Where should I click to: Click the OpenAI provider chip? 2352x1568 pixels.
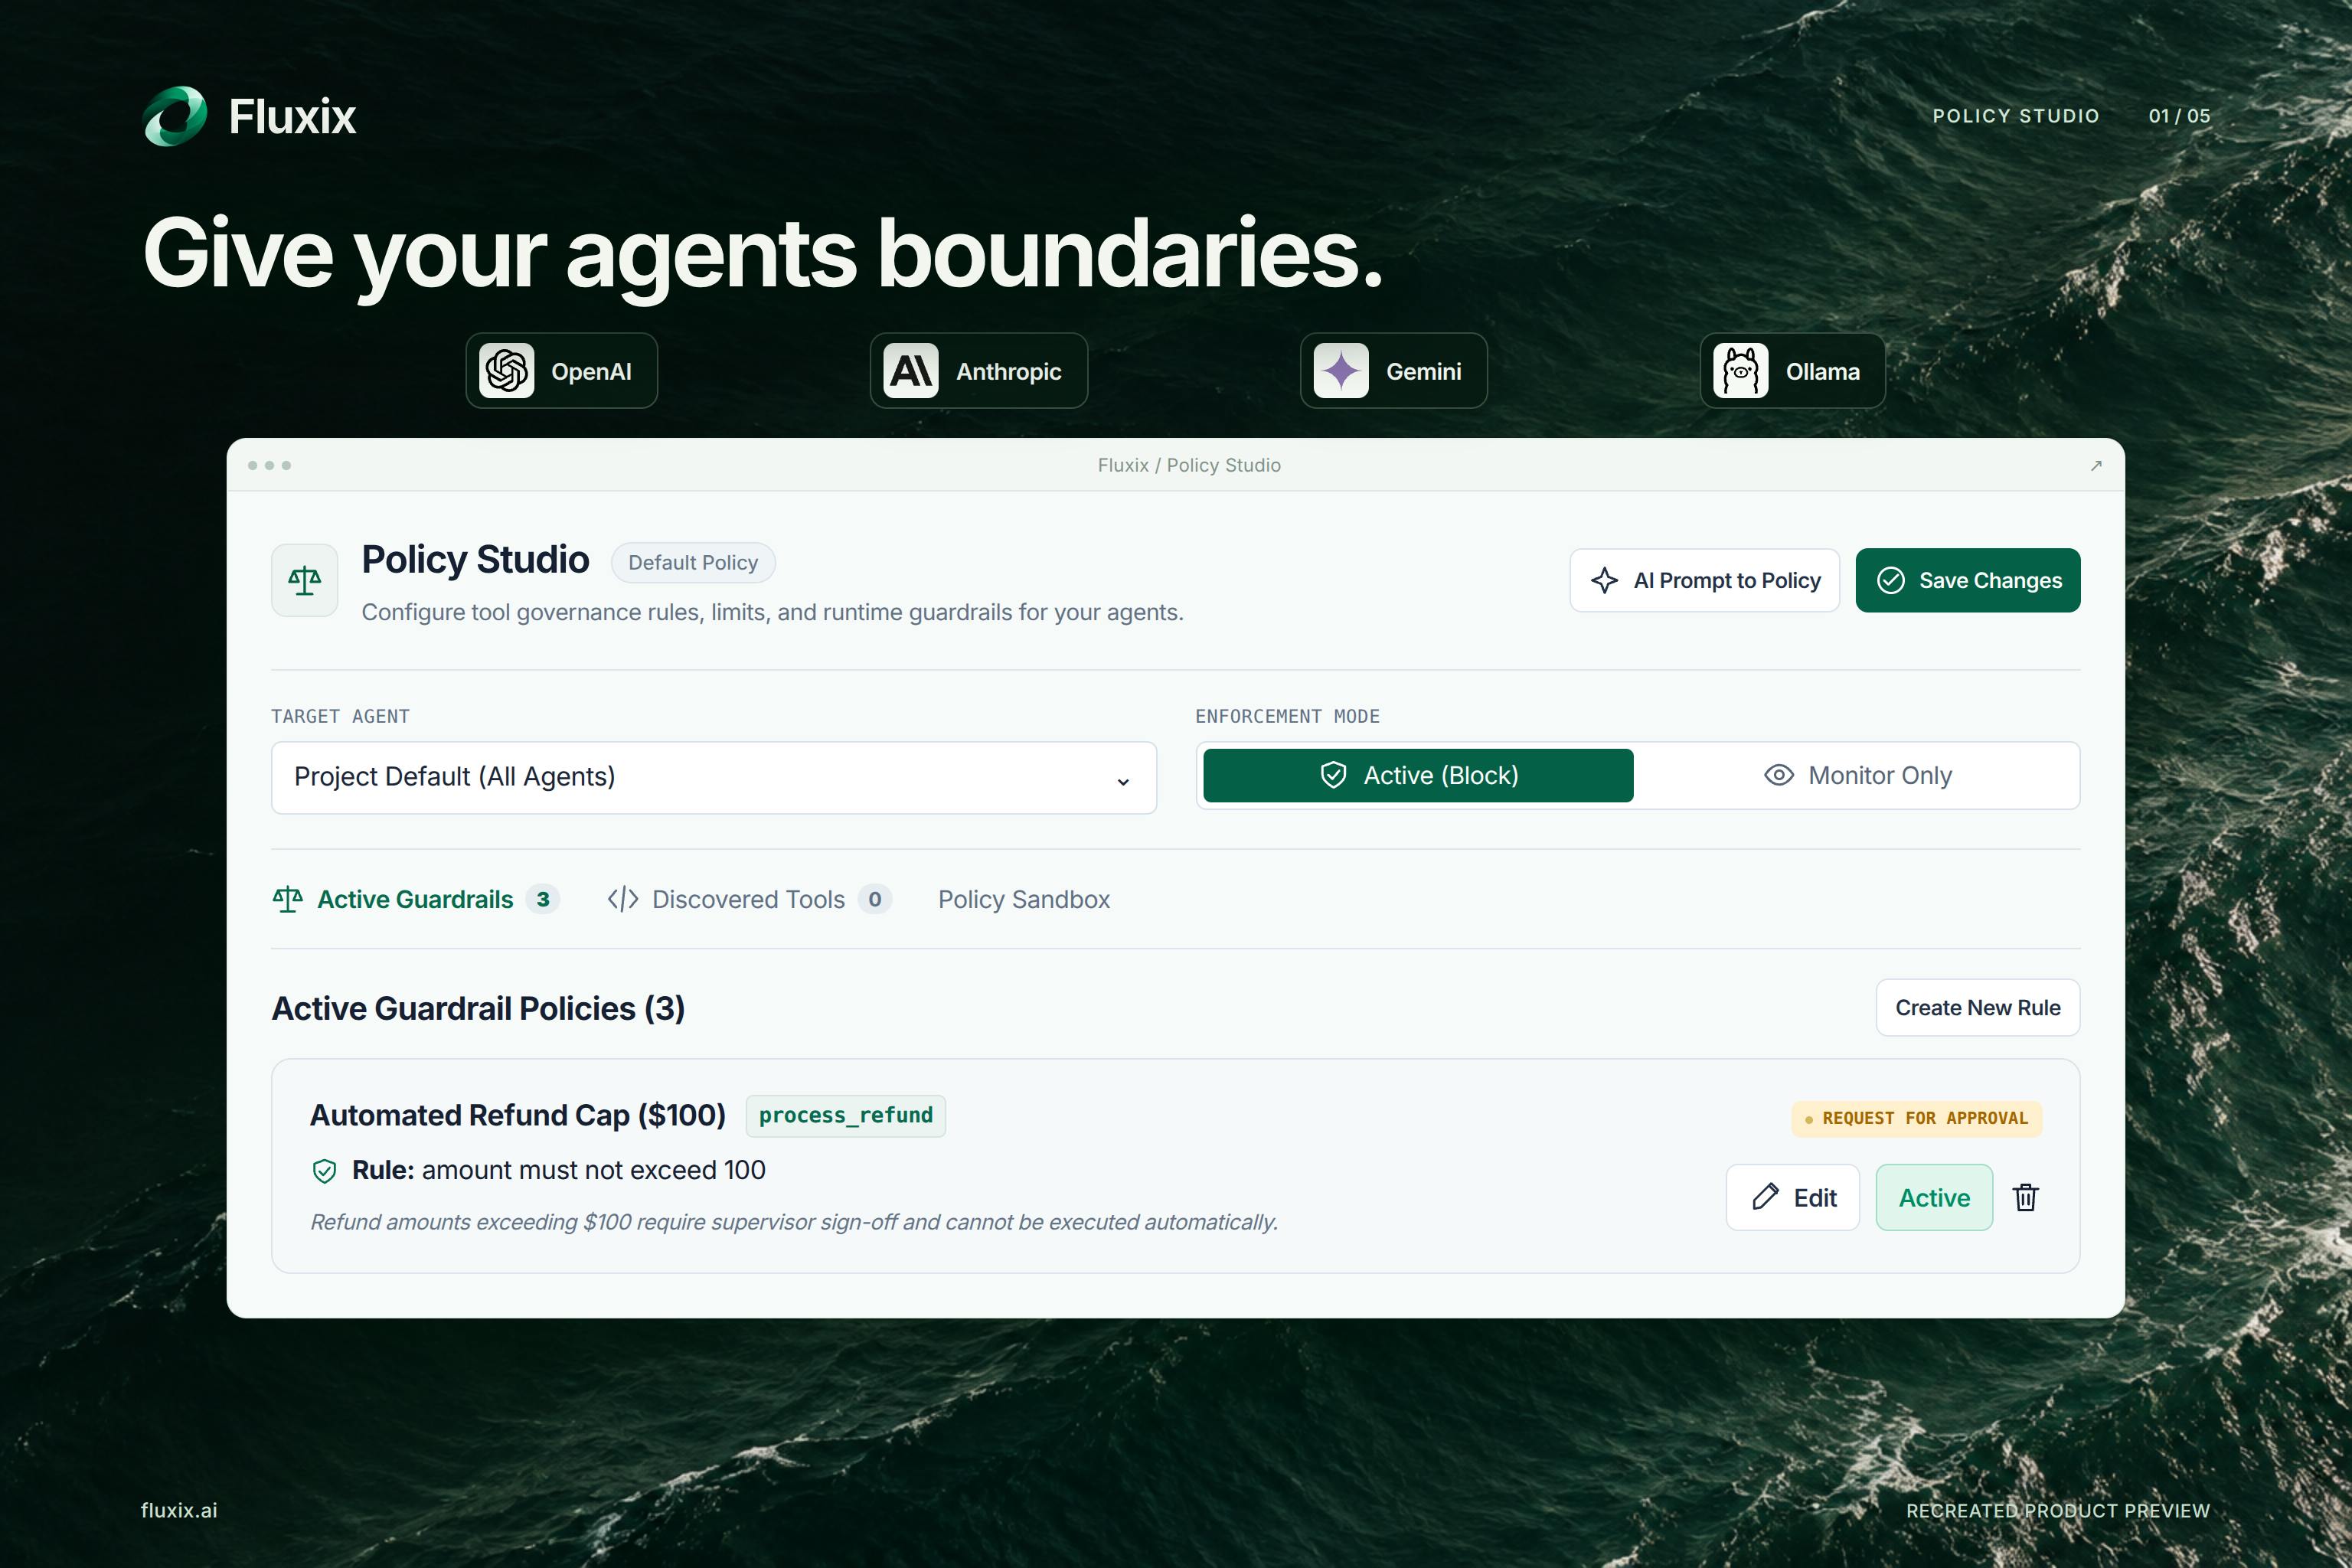[561, 371]
